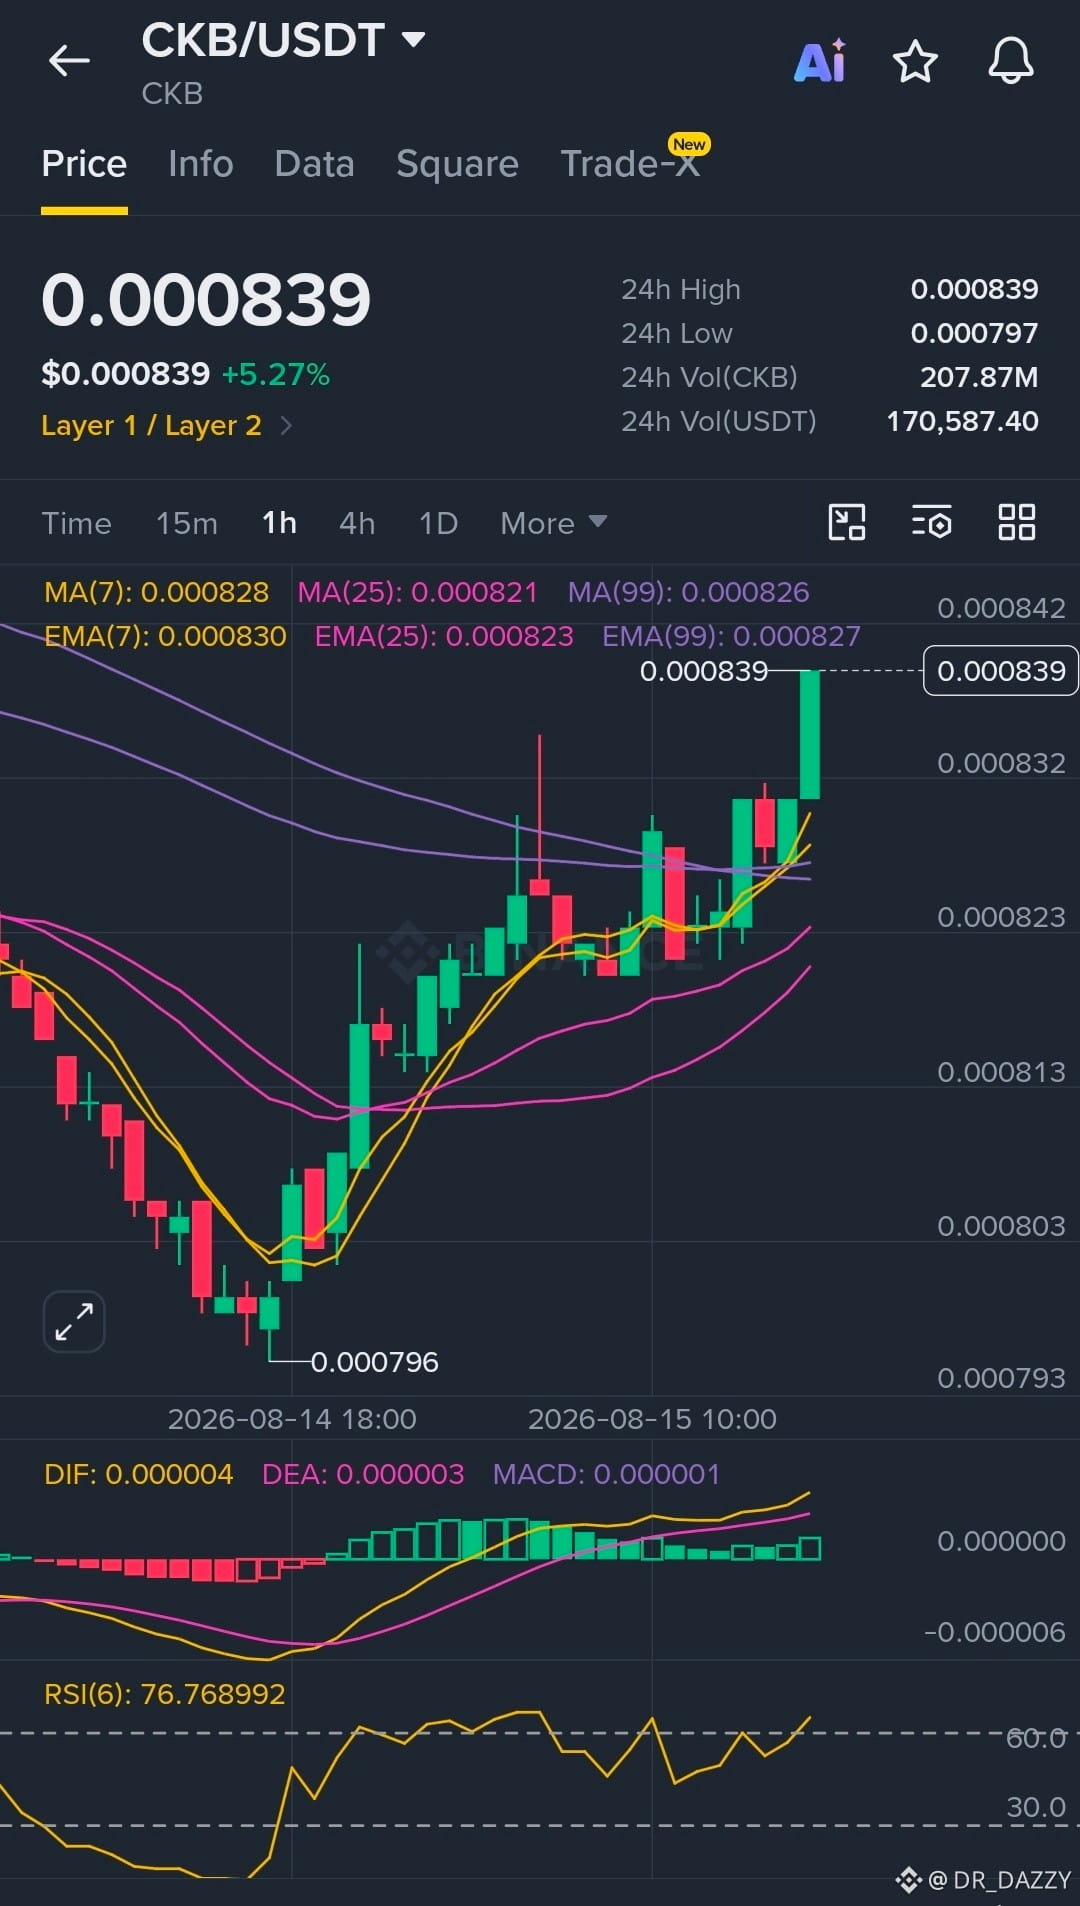Click the EMA(7): 0.000830 label
Screen dimensions: 1080x1906
click(166, 636)
